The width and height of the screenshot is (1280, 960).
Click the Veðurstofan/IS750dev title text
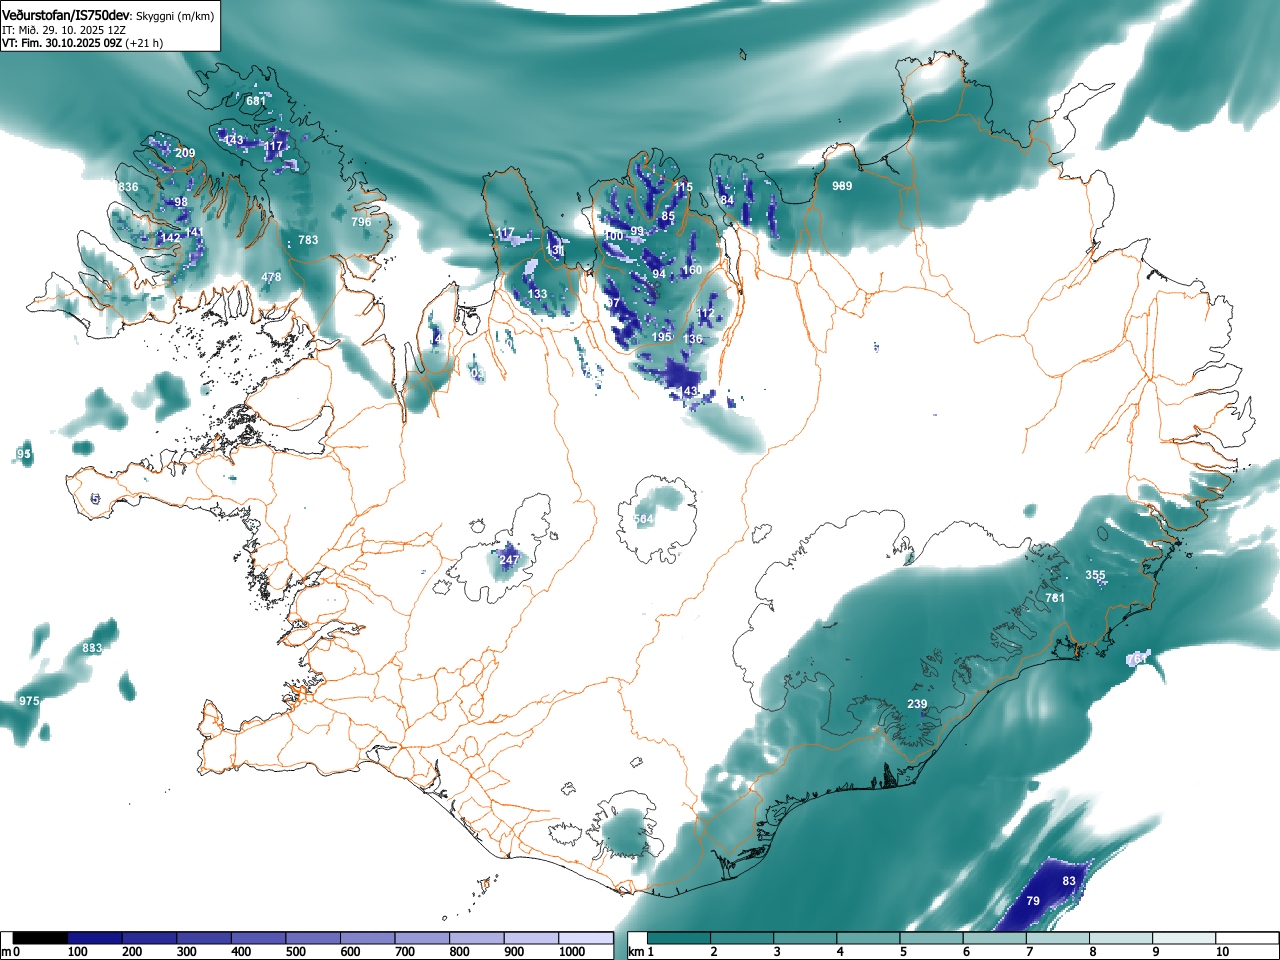66,16
